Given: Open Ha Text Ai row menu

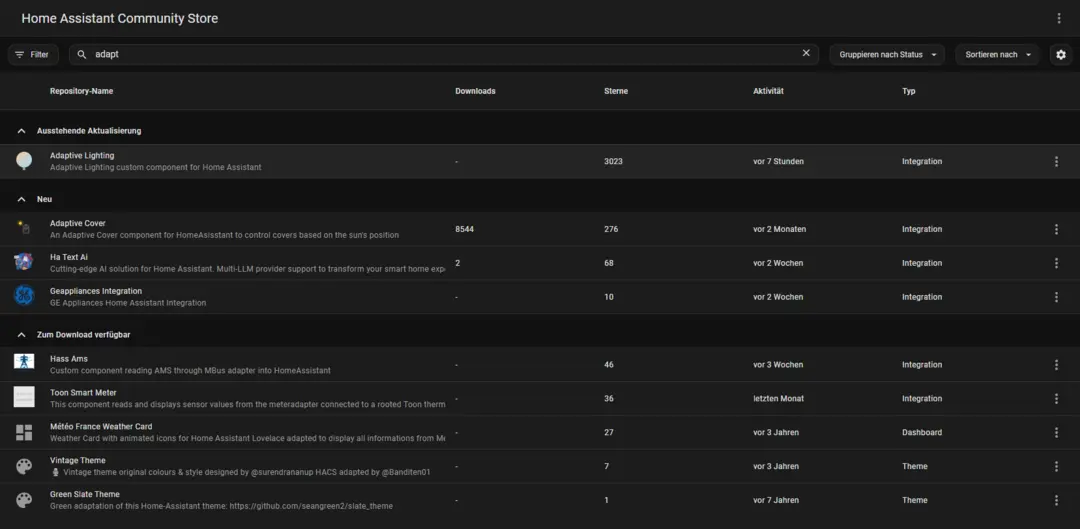Looking at the screenshot, I should (1056, 263).
